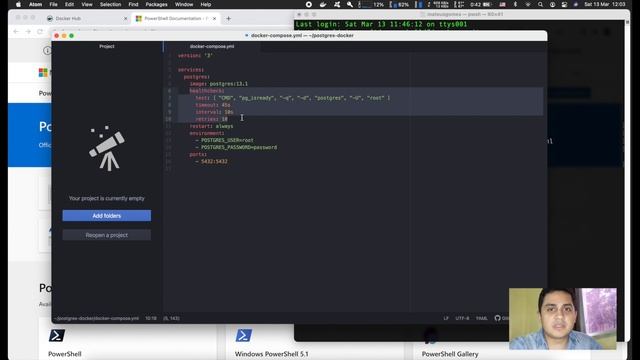Open the PowerShell Gallery link
Screen dimensions: 640x360
(x=450, y=354)
